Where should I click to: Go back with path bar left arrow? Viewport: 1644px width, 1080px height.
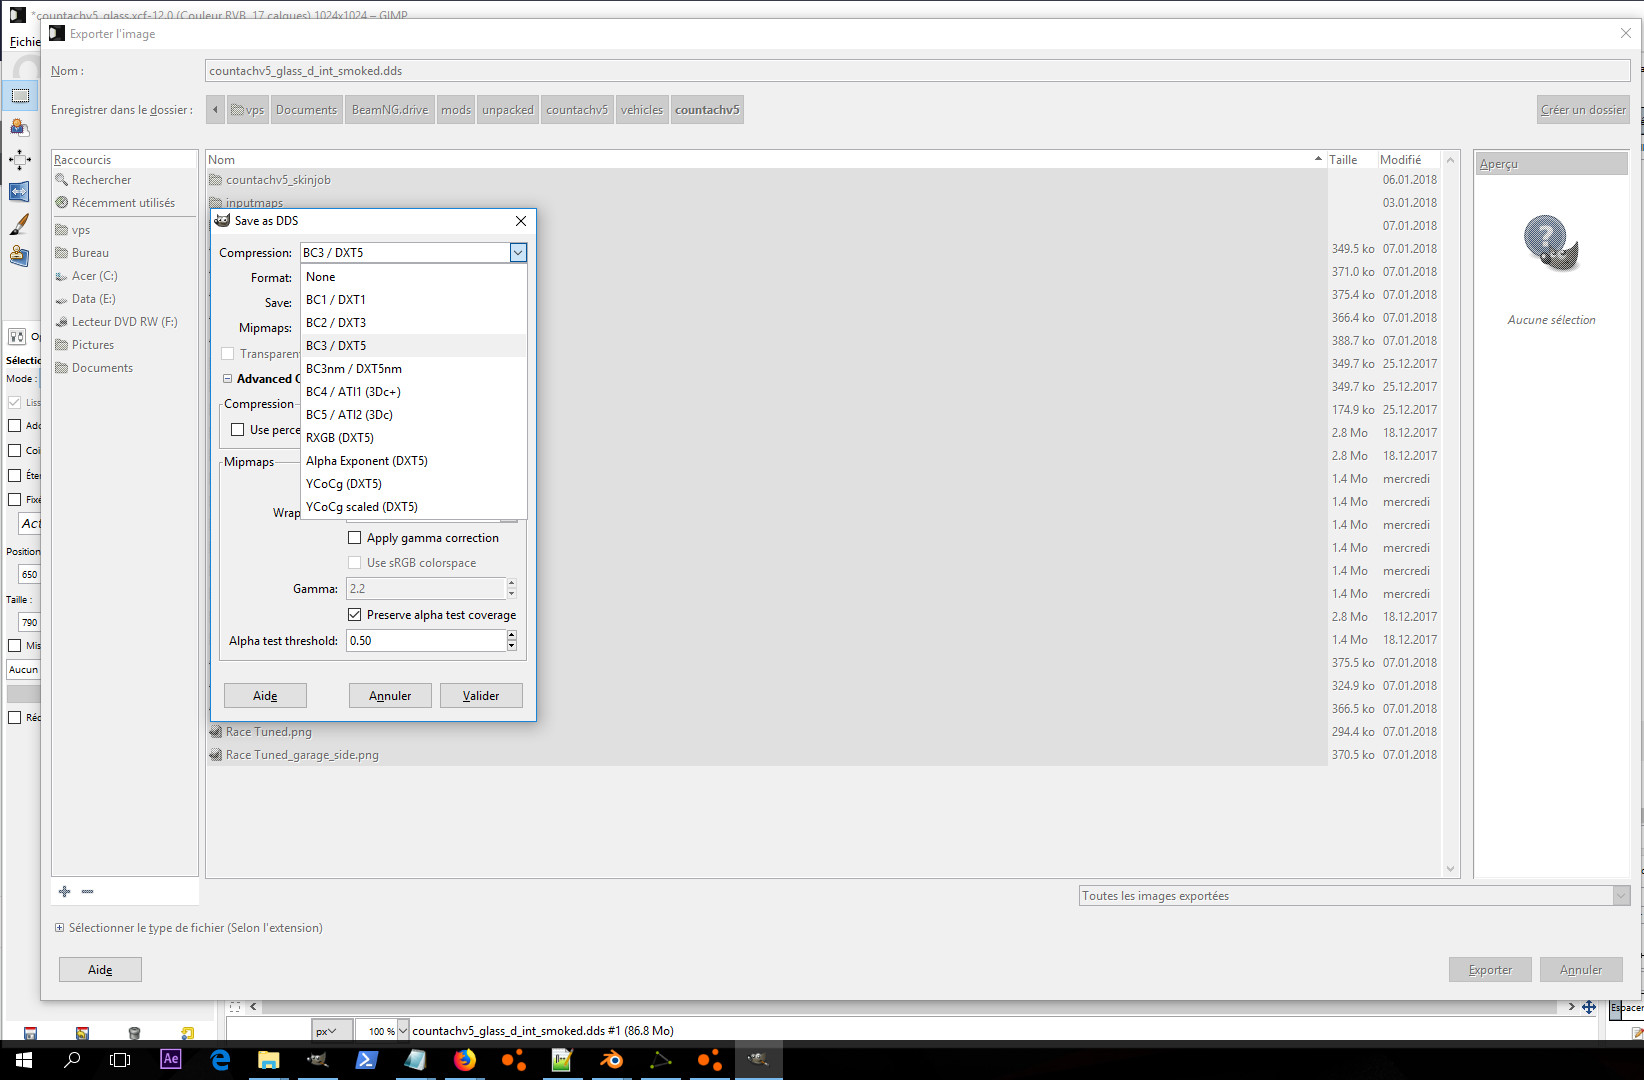click(215, 110)
